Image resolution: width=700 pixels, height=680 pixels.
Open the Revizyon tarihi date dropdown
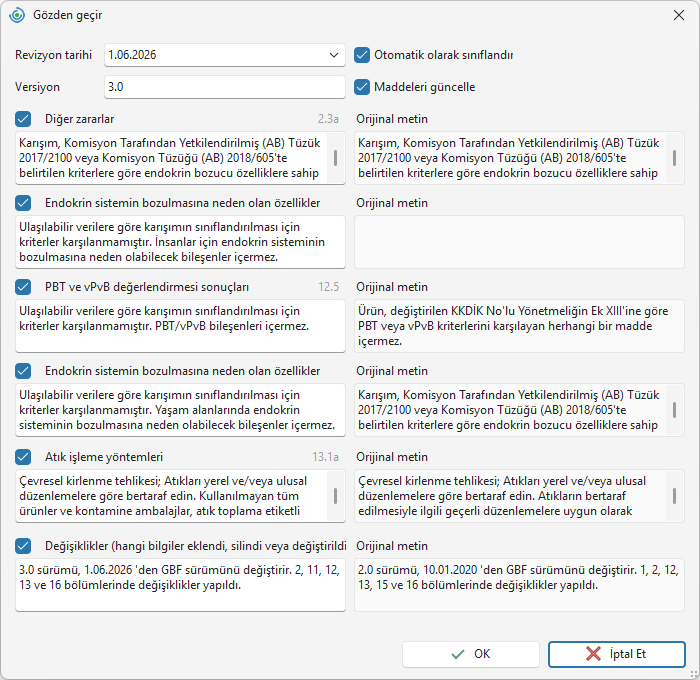(333, 55)
